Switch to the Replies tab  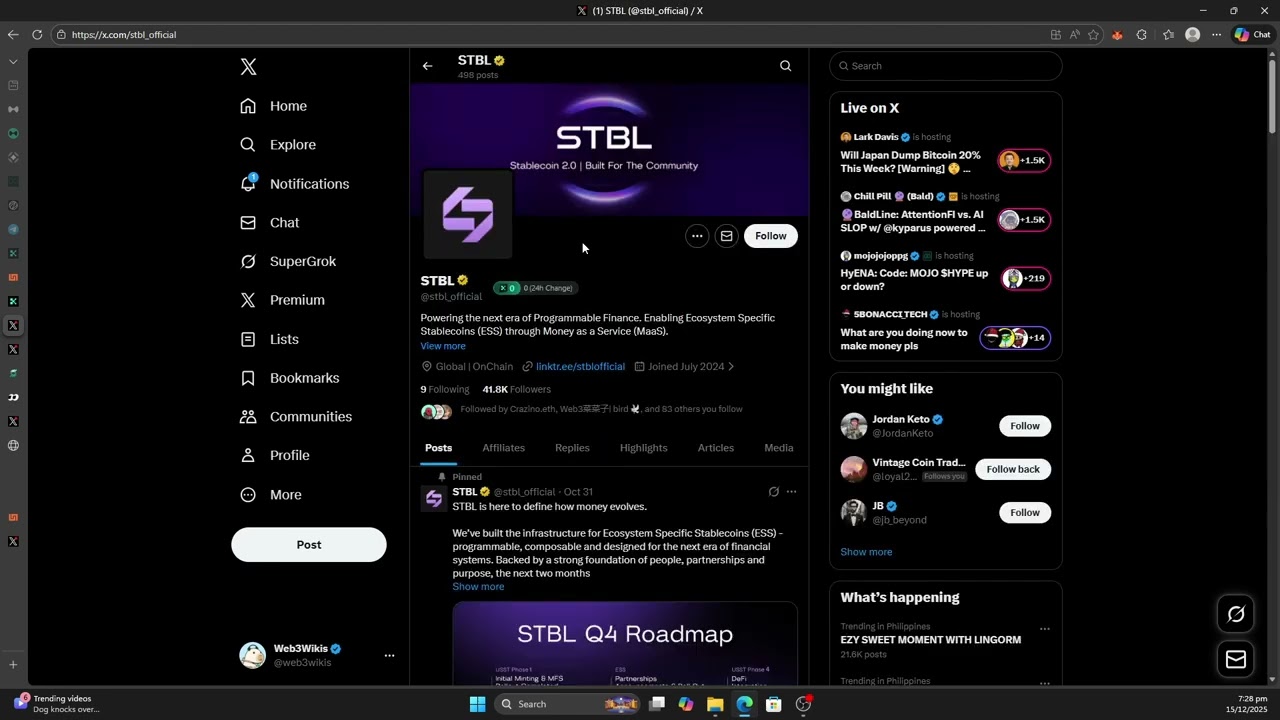[x=572, y=448]
